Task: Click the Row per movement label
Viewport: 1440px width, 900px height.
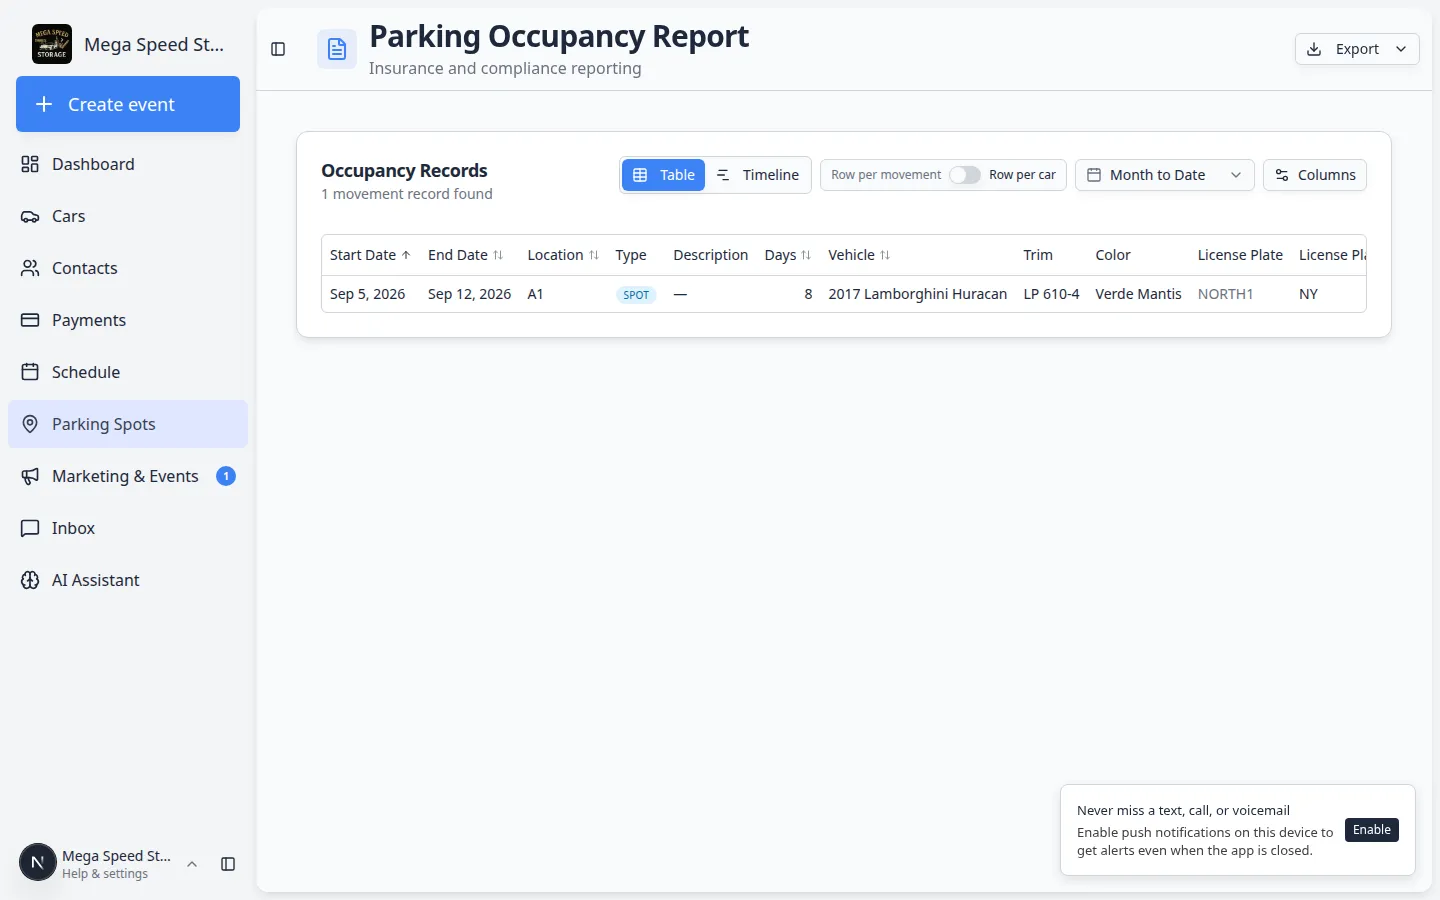Action: pyautogui.click(x=886, y=175)
